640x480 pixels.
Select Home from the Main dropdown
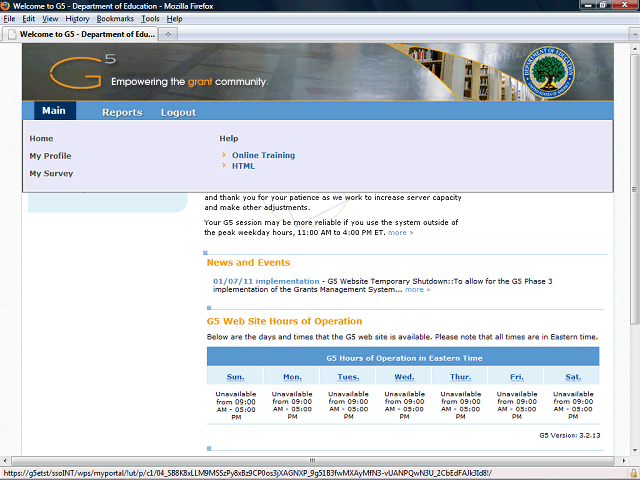point(41,138)
